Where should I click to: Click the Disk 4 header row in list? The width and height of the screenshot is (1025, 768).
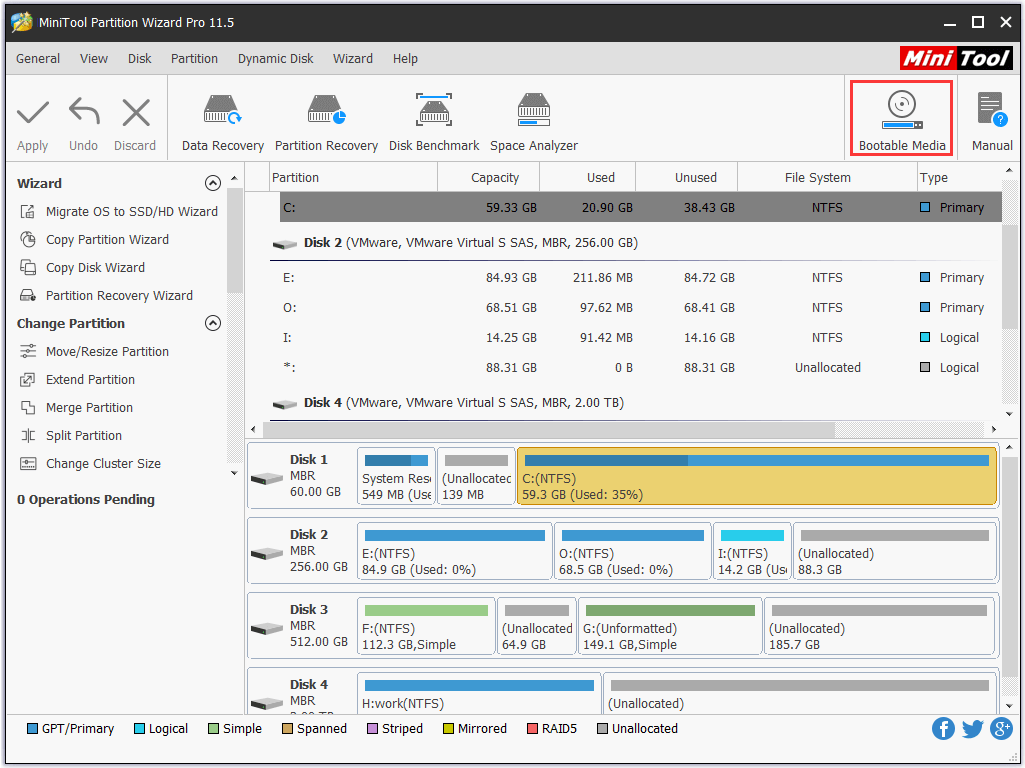635,403
